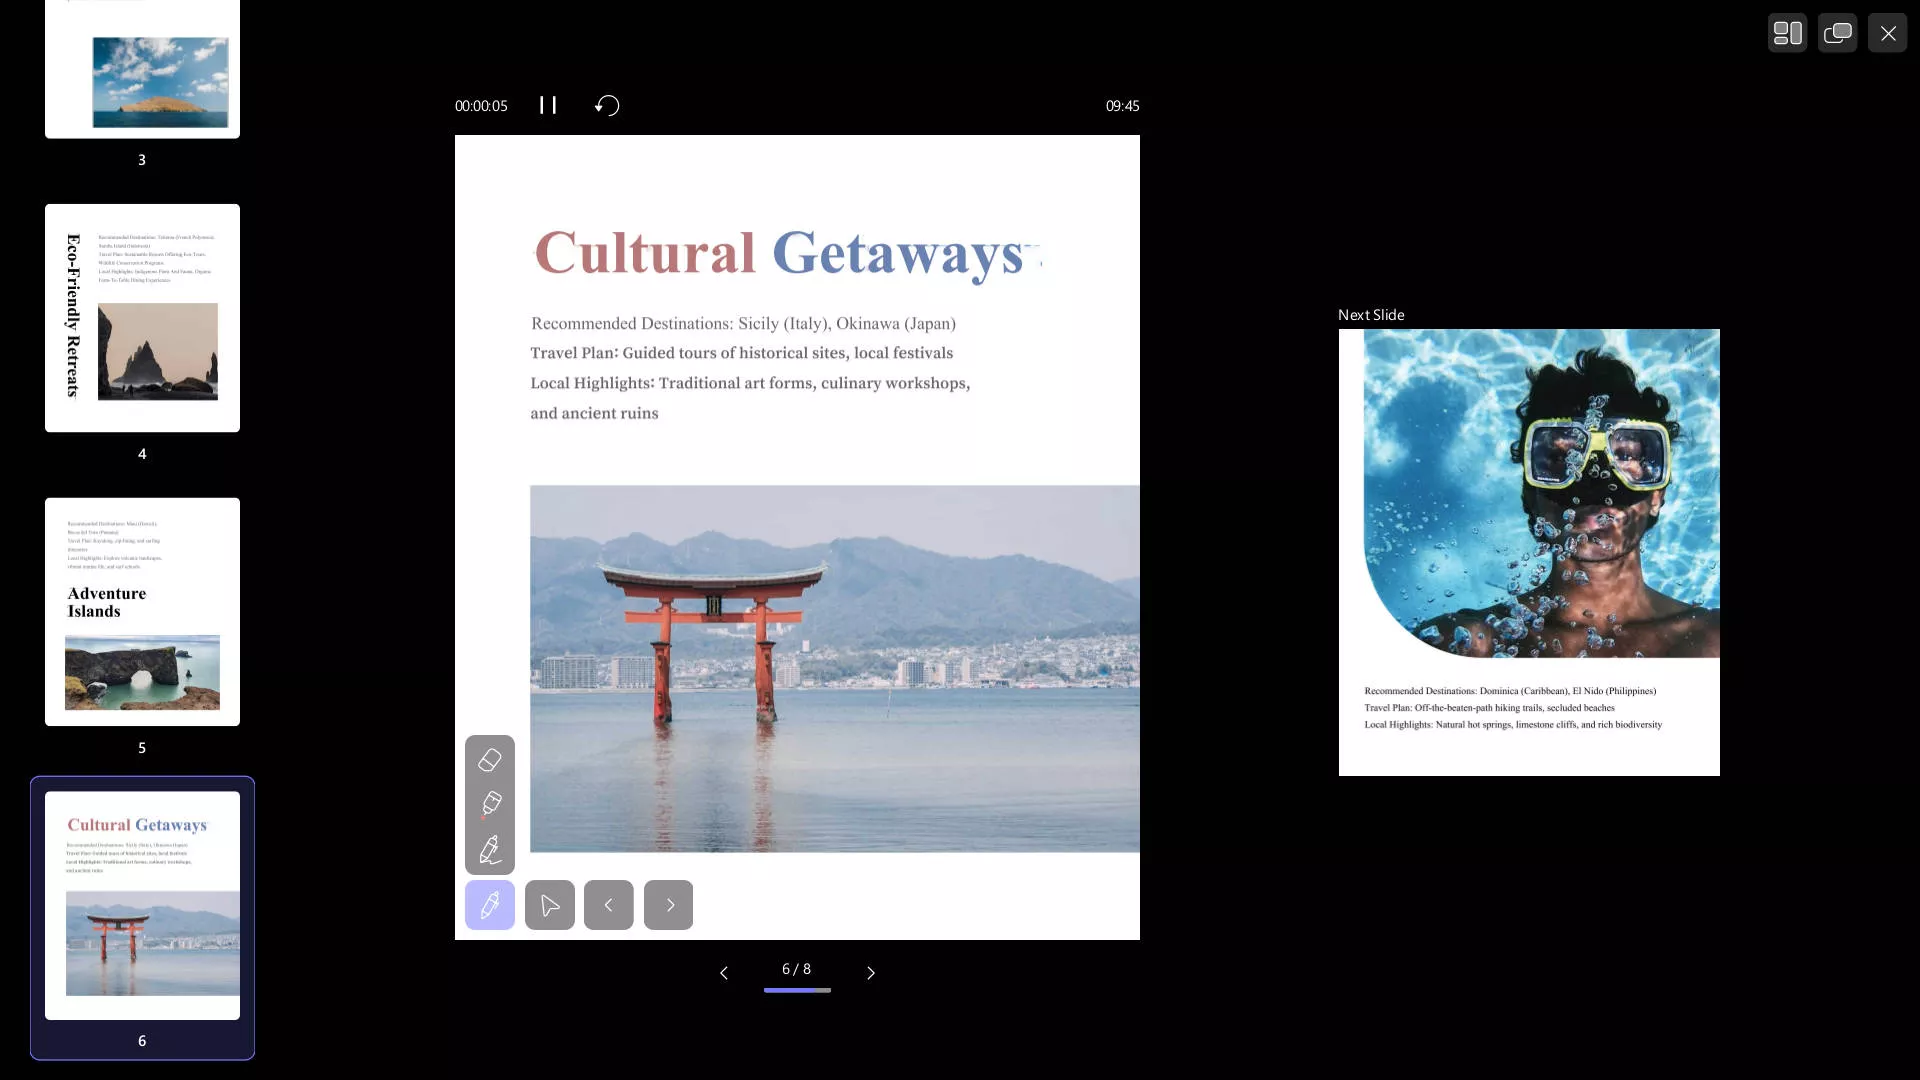The image size is (1920, 1080).
Task: Select the eraser tool
Action: tap(489, 760)
